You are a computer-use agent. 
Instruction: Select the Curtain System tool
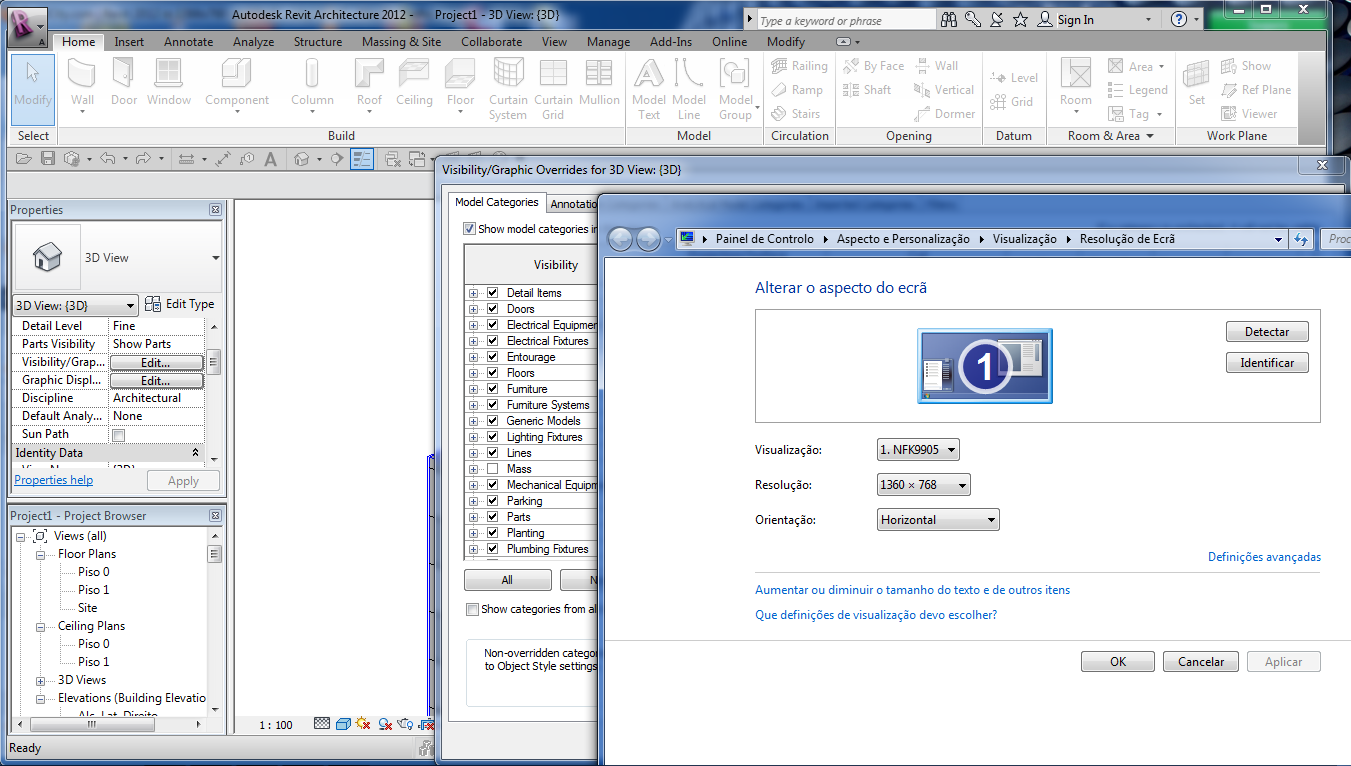point(508,89)
